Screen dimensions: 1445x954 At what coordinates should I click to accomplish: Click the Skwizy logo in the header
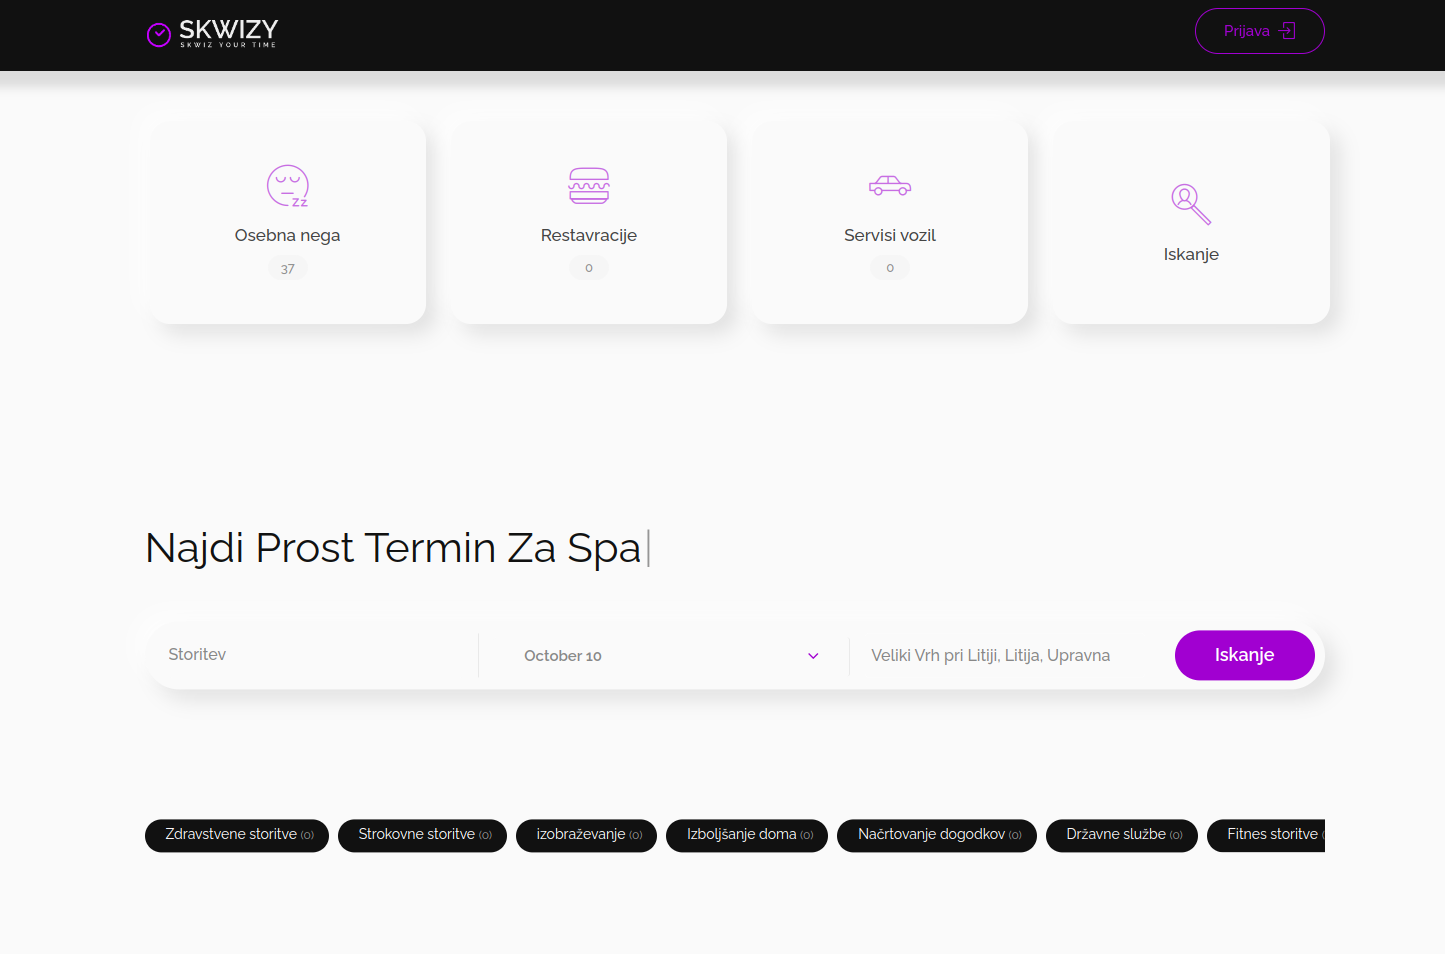point(212,34)
